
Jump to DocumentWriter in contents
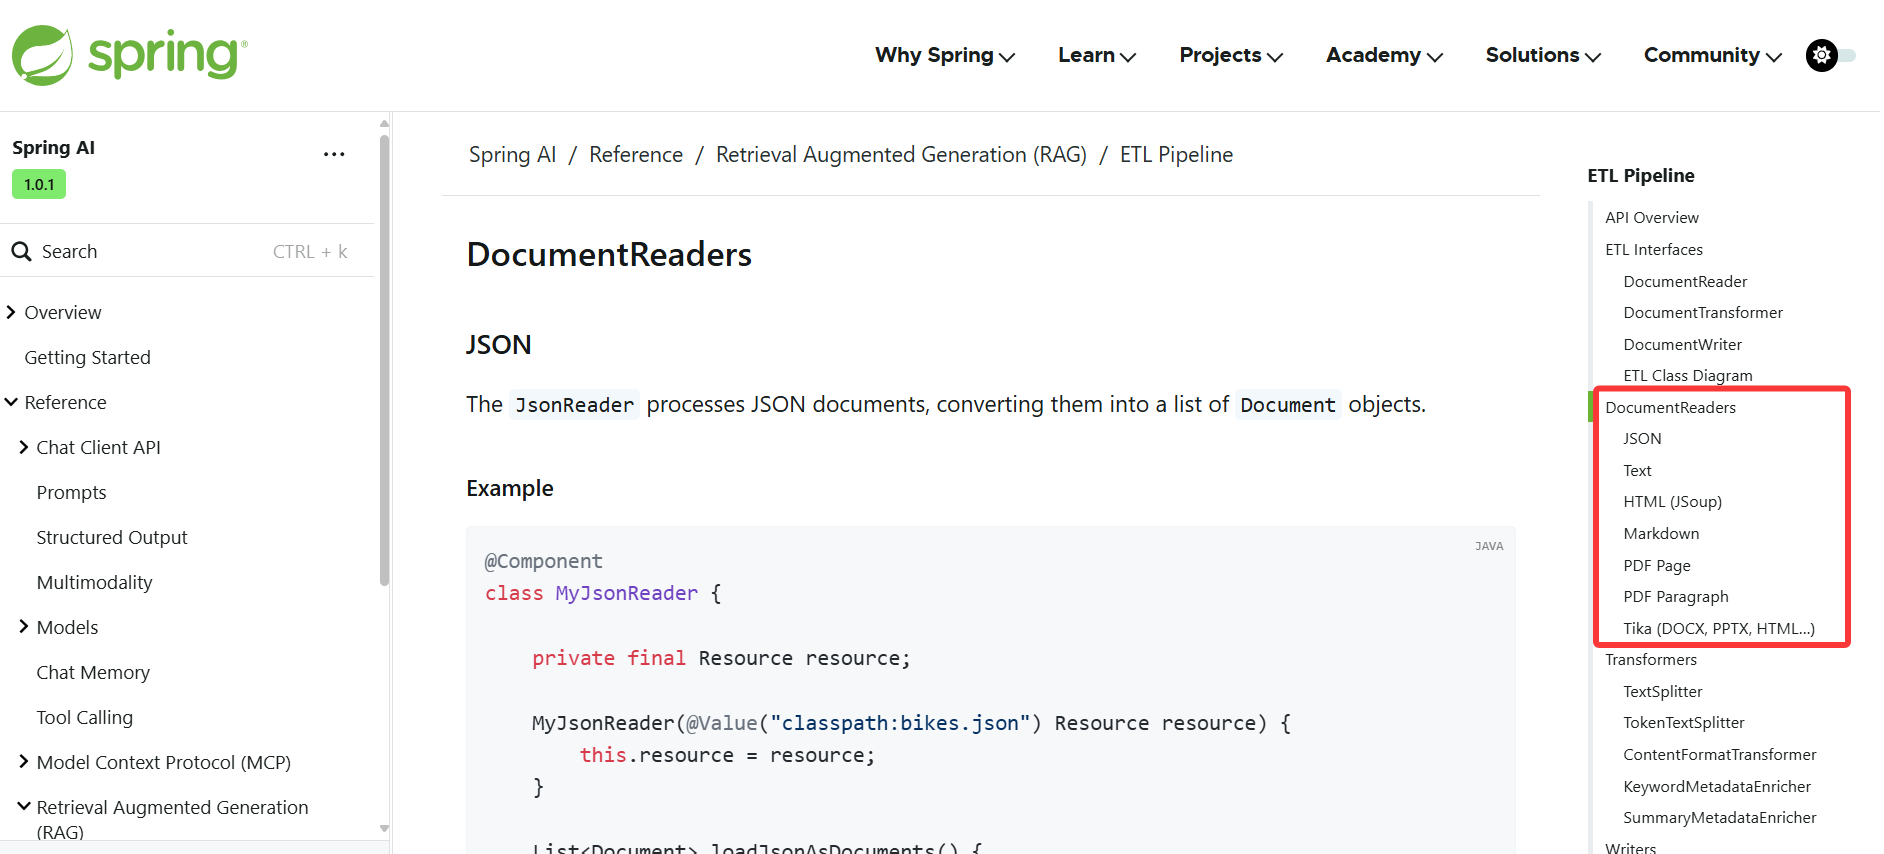point(1682,344)
